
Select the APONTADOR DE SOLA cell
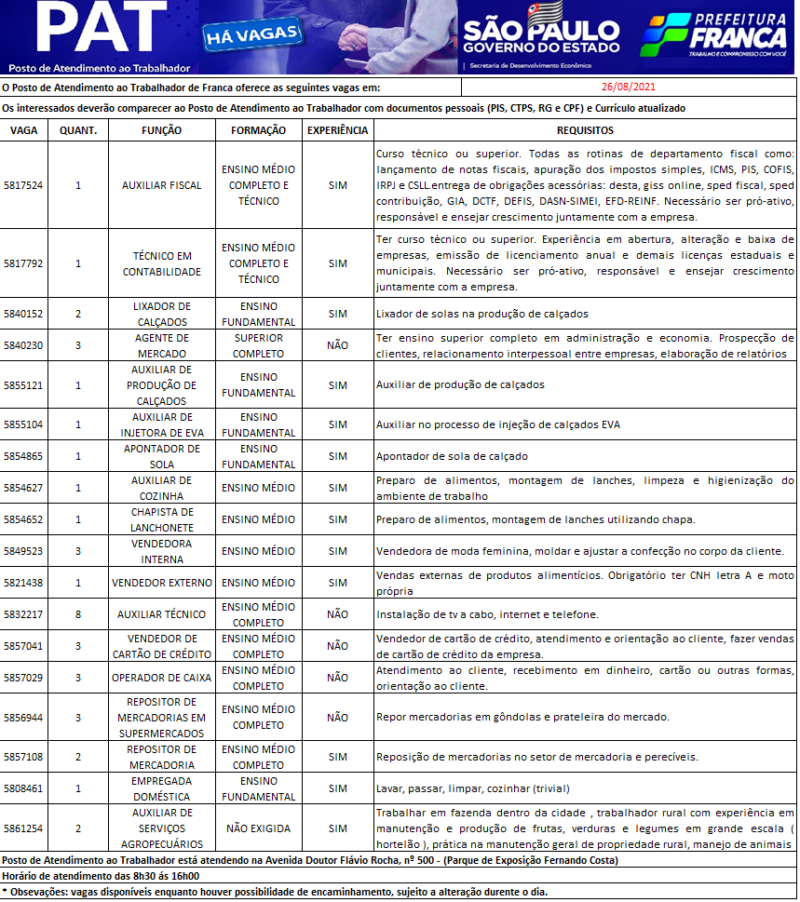(x=162, y=456)
